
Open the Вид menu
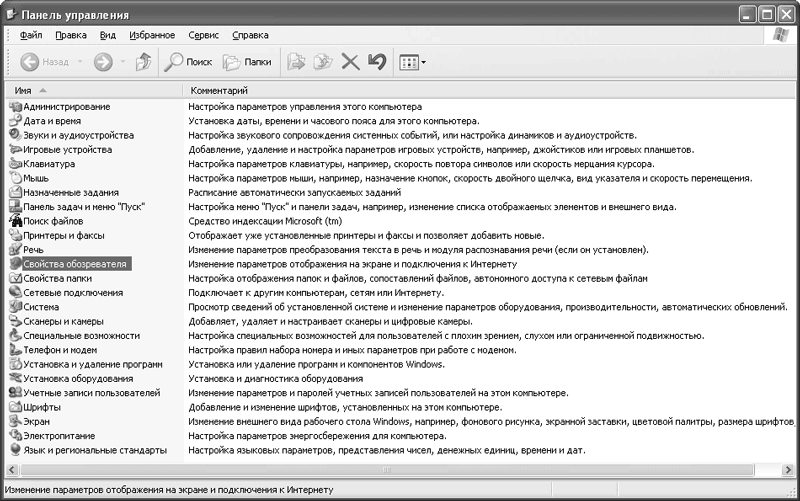tap(108, 35)
